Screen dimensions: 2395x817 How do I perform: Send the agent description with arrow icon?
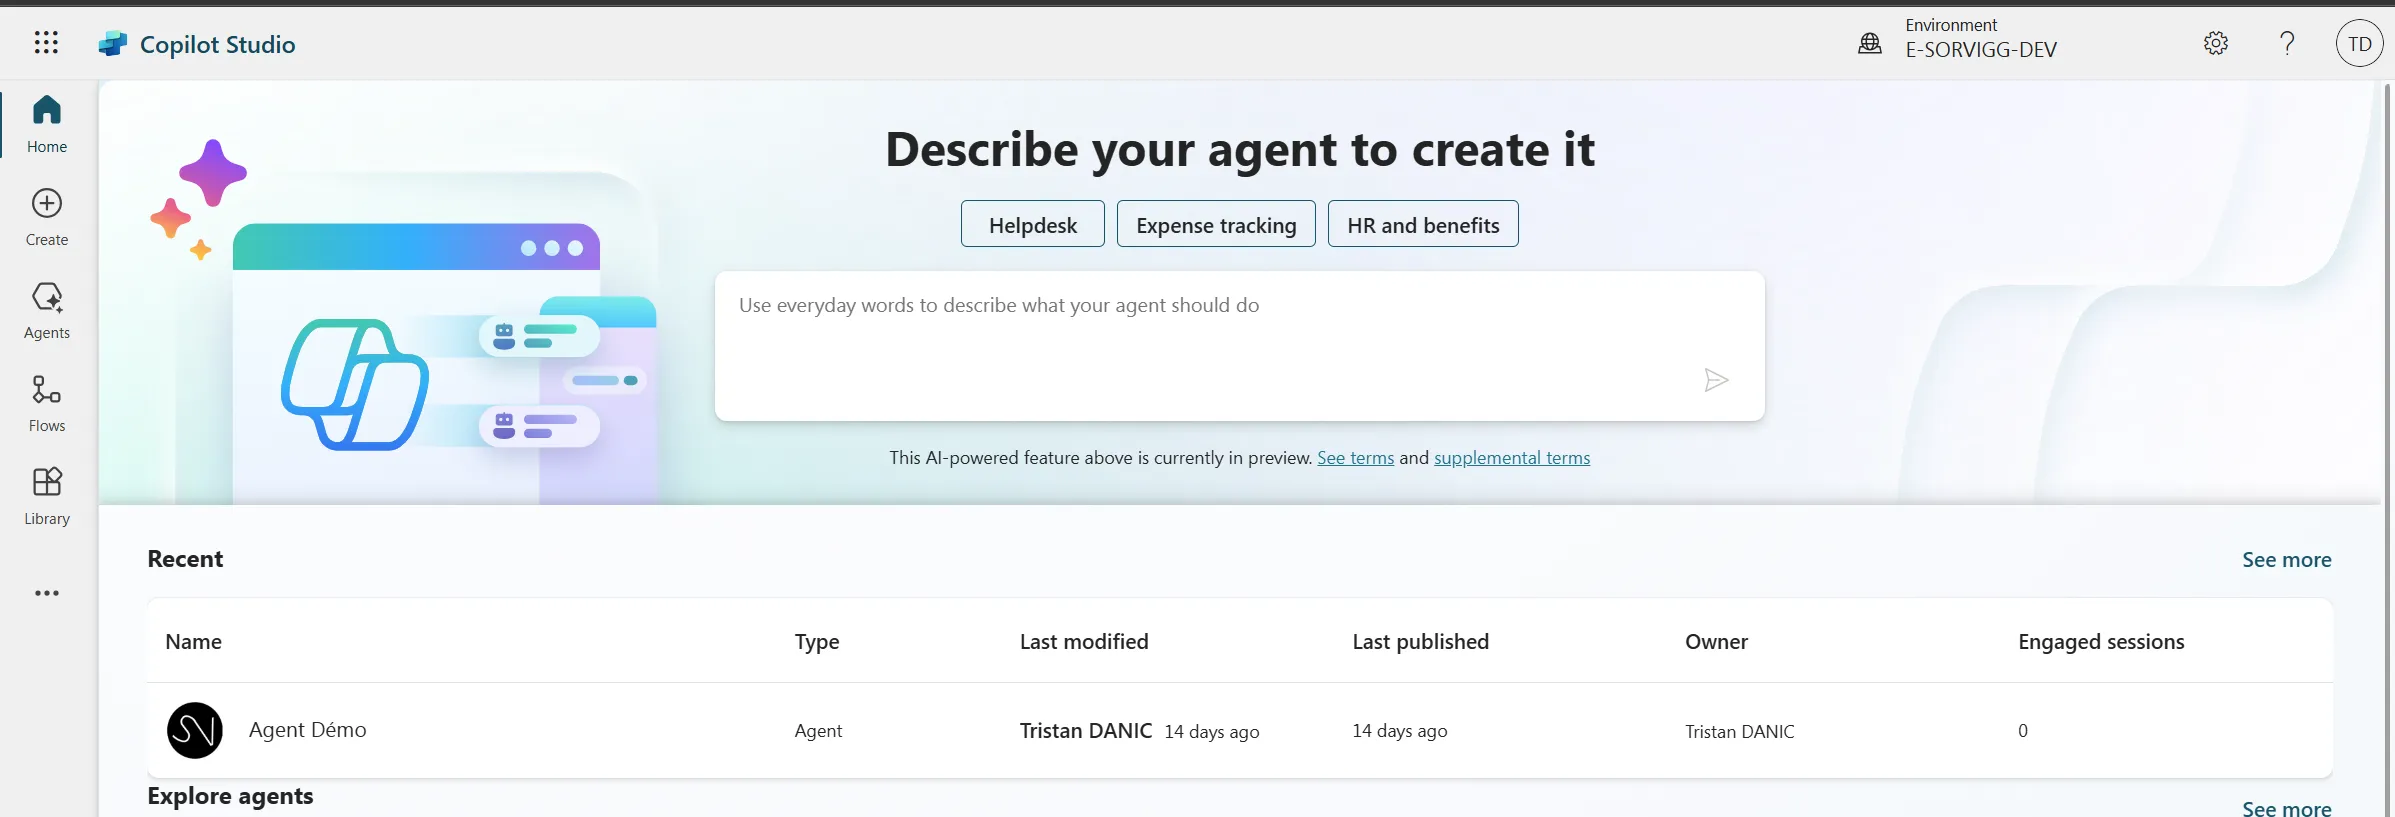point(1716,380)
